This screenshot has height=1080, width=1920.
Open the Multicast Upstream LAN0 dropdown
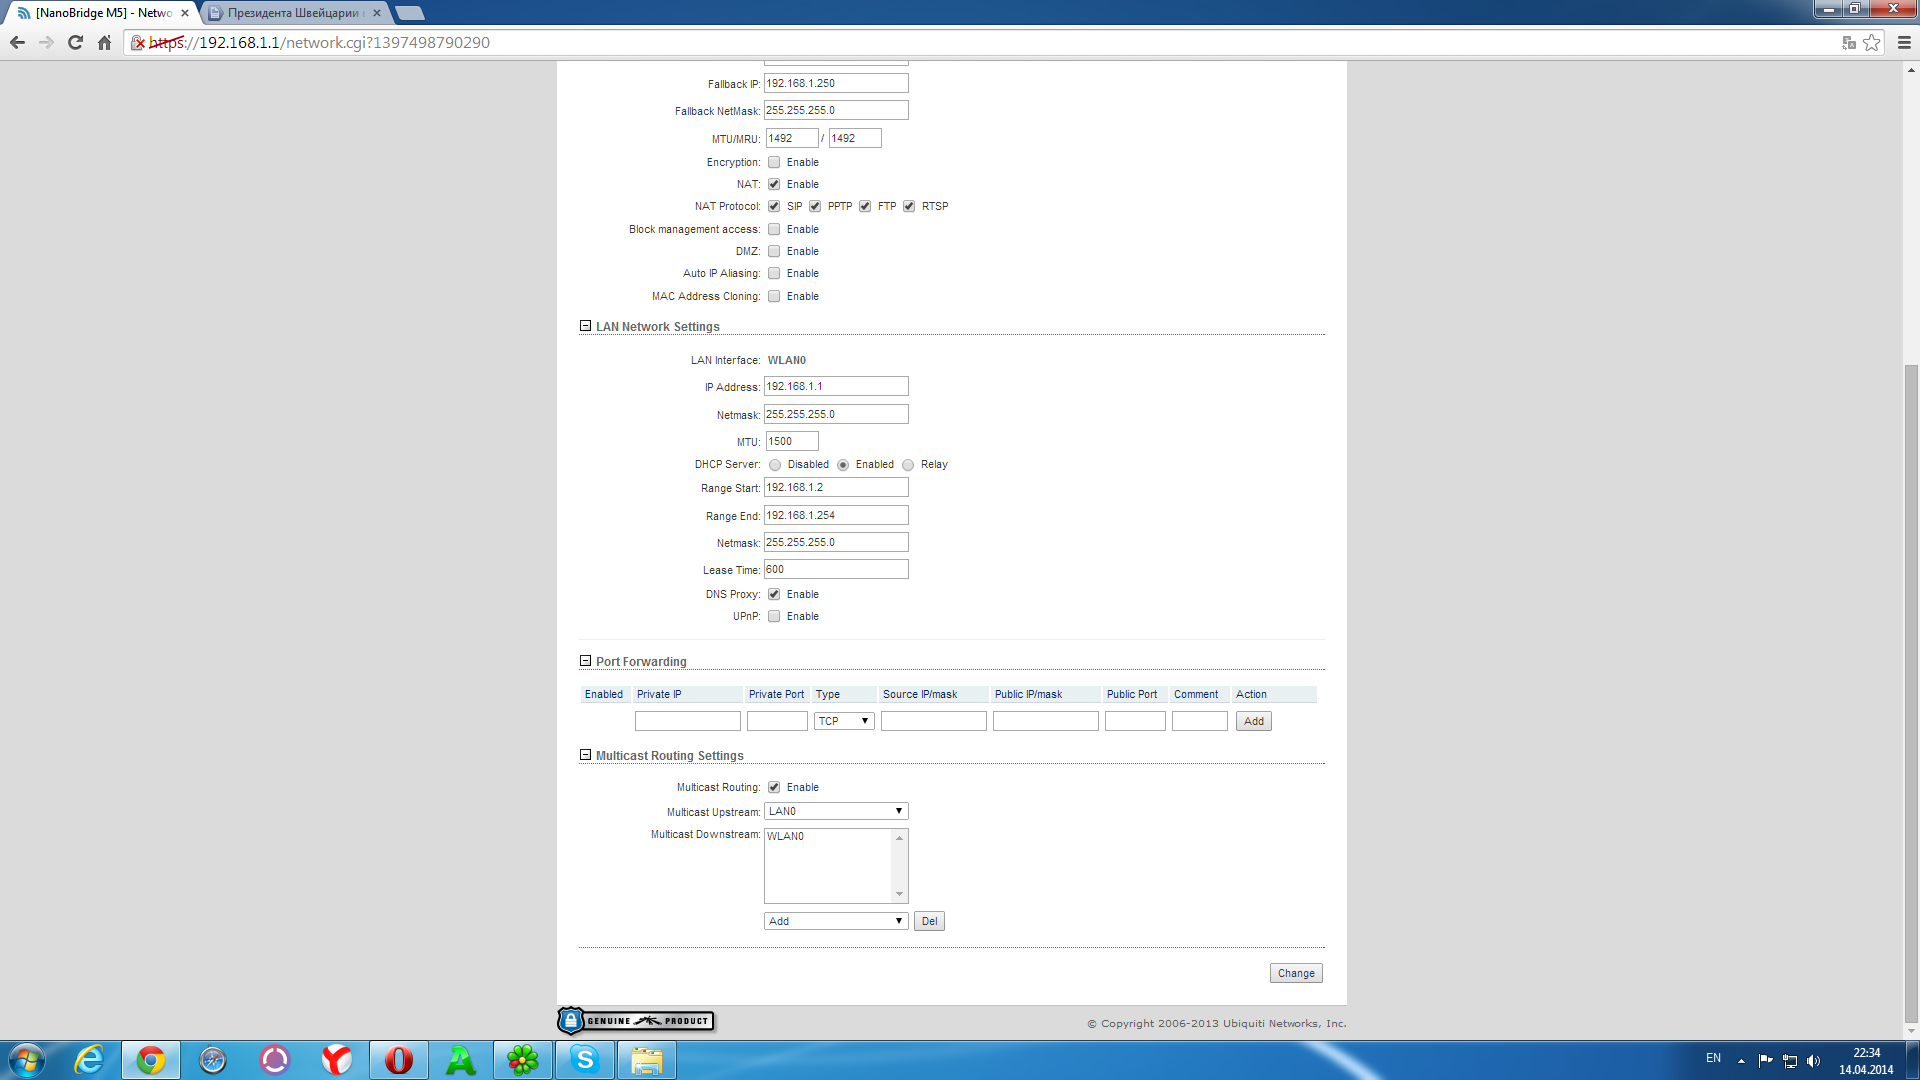836,811
